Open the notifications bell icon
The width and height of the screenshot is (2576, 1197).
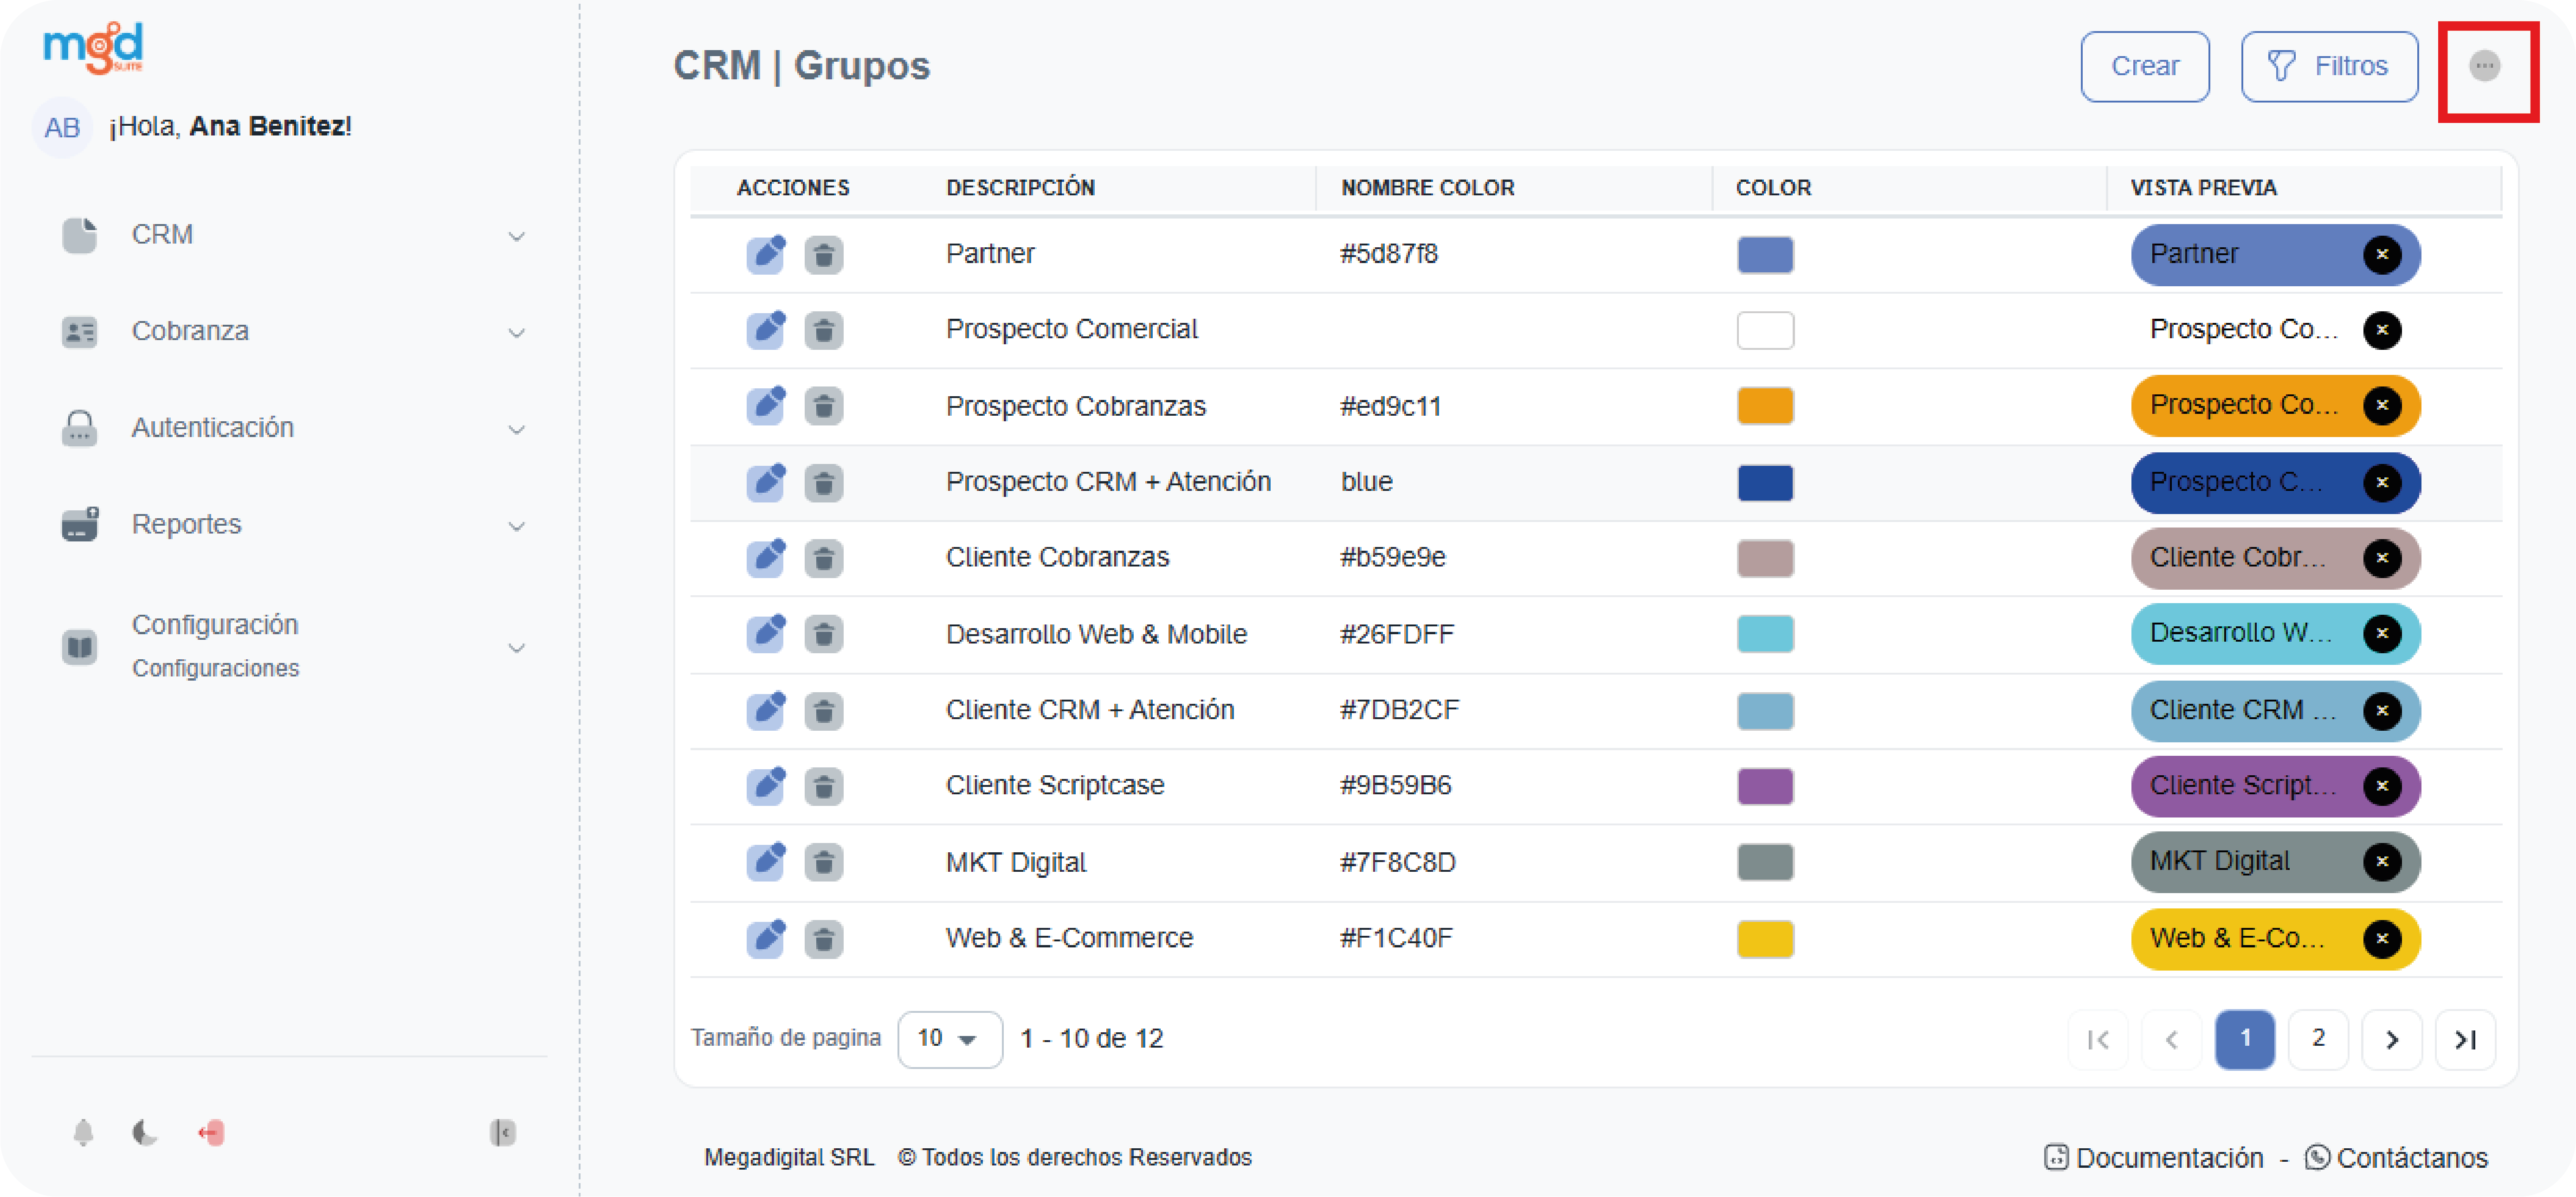[84, 1132]
